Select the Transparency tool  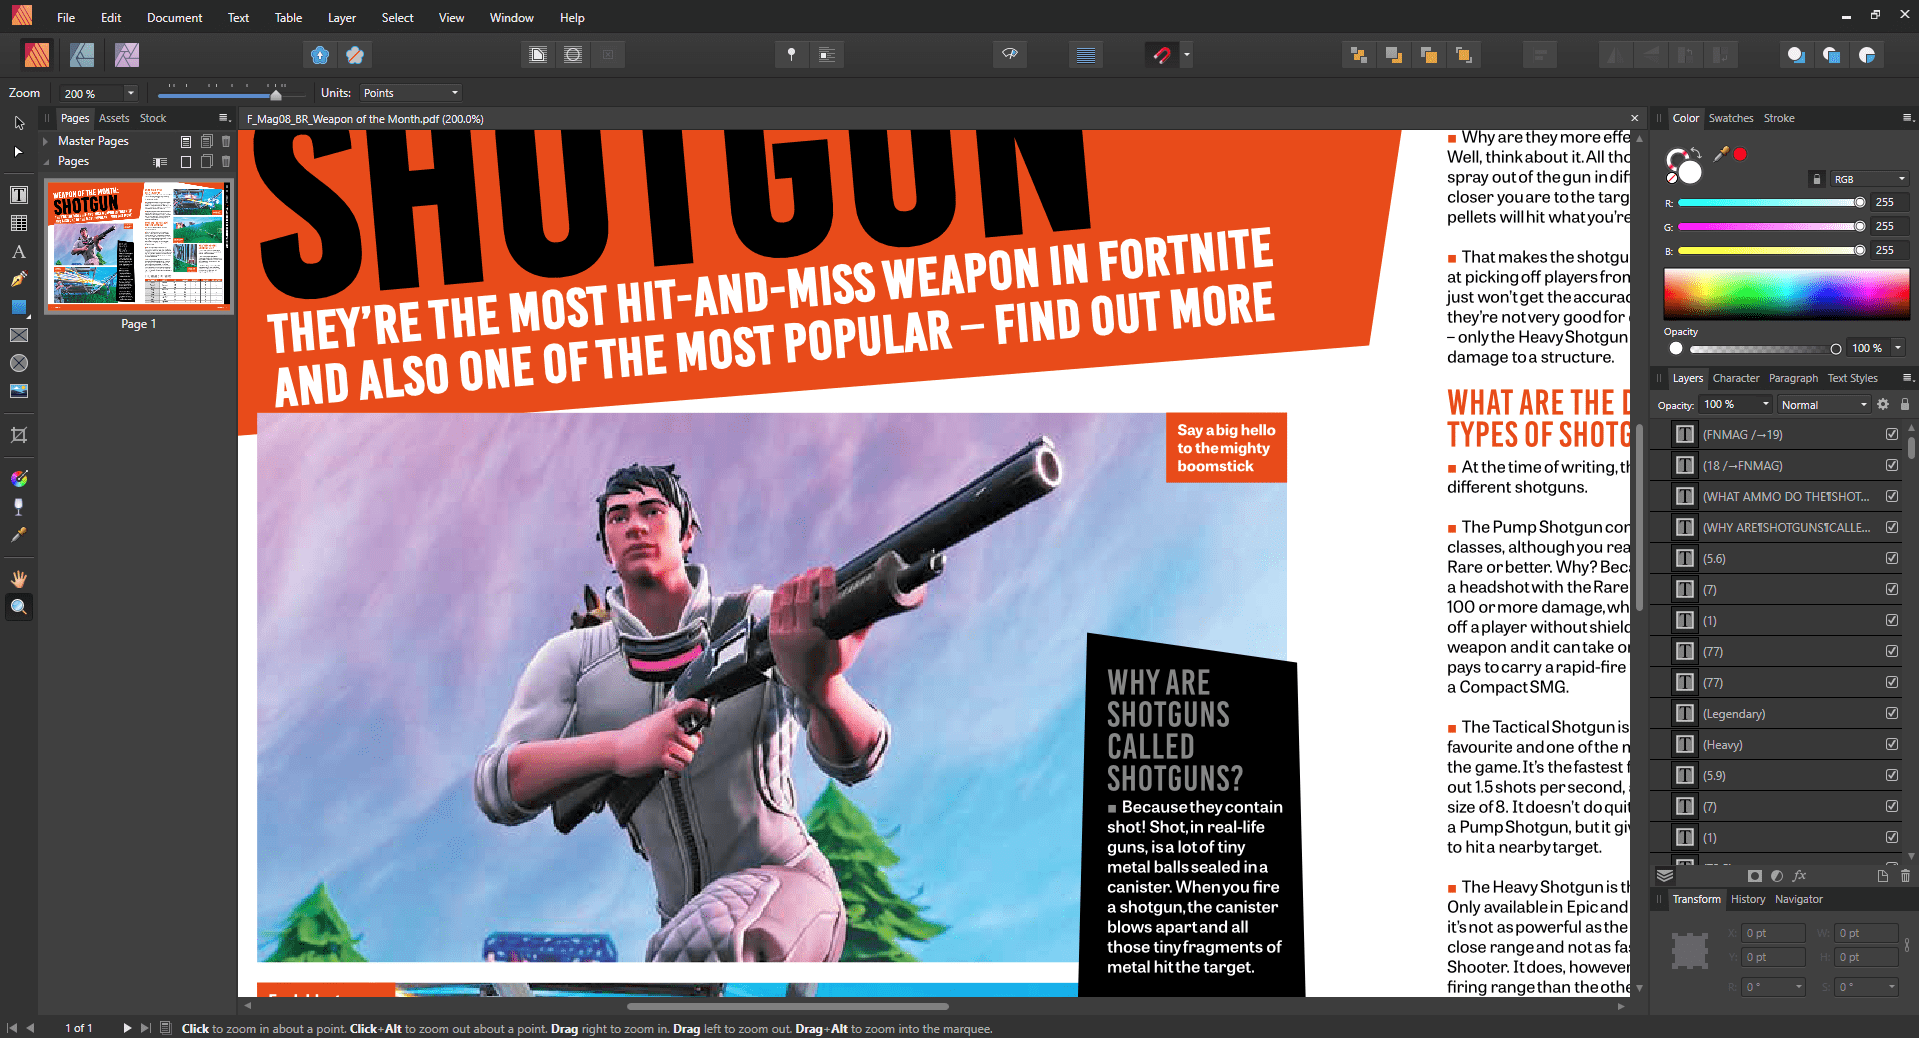19,507
